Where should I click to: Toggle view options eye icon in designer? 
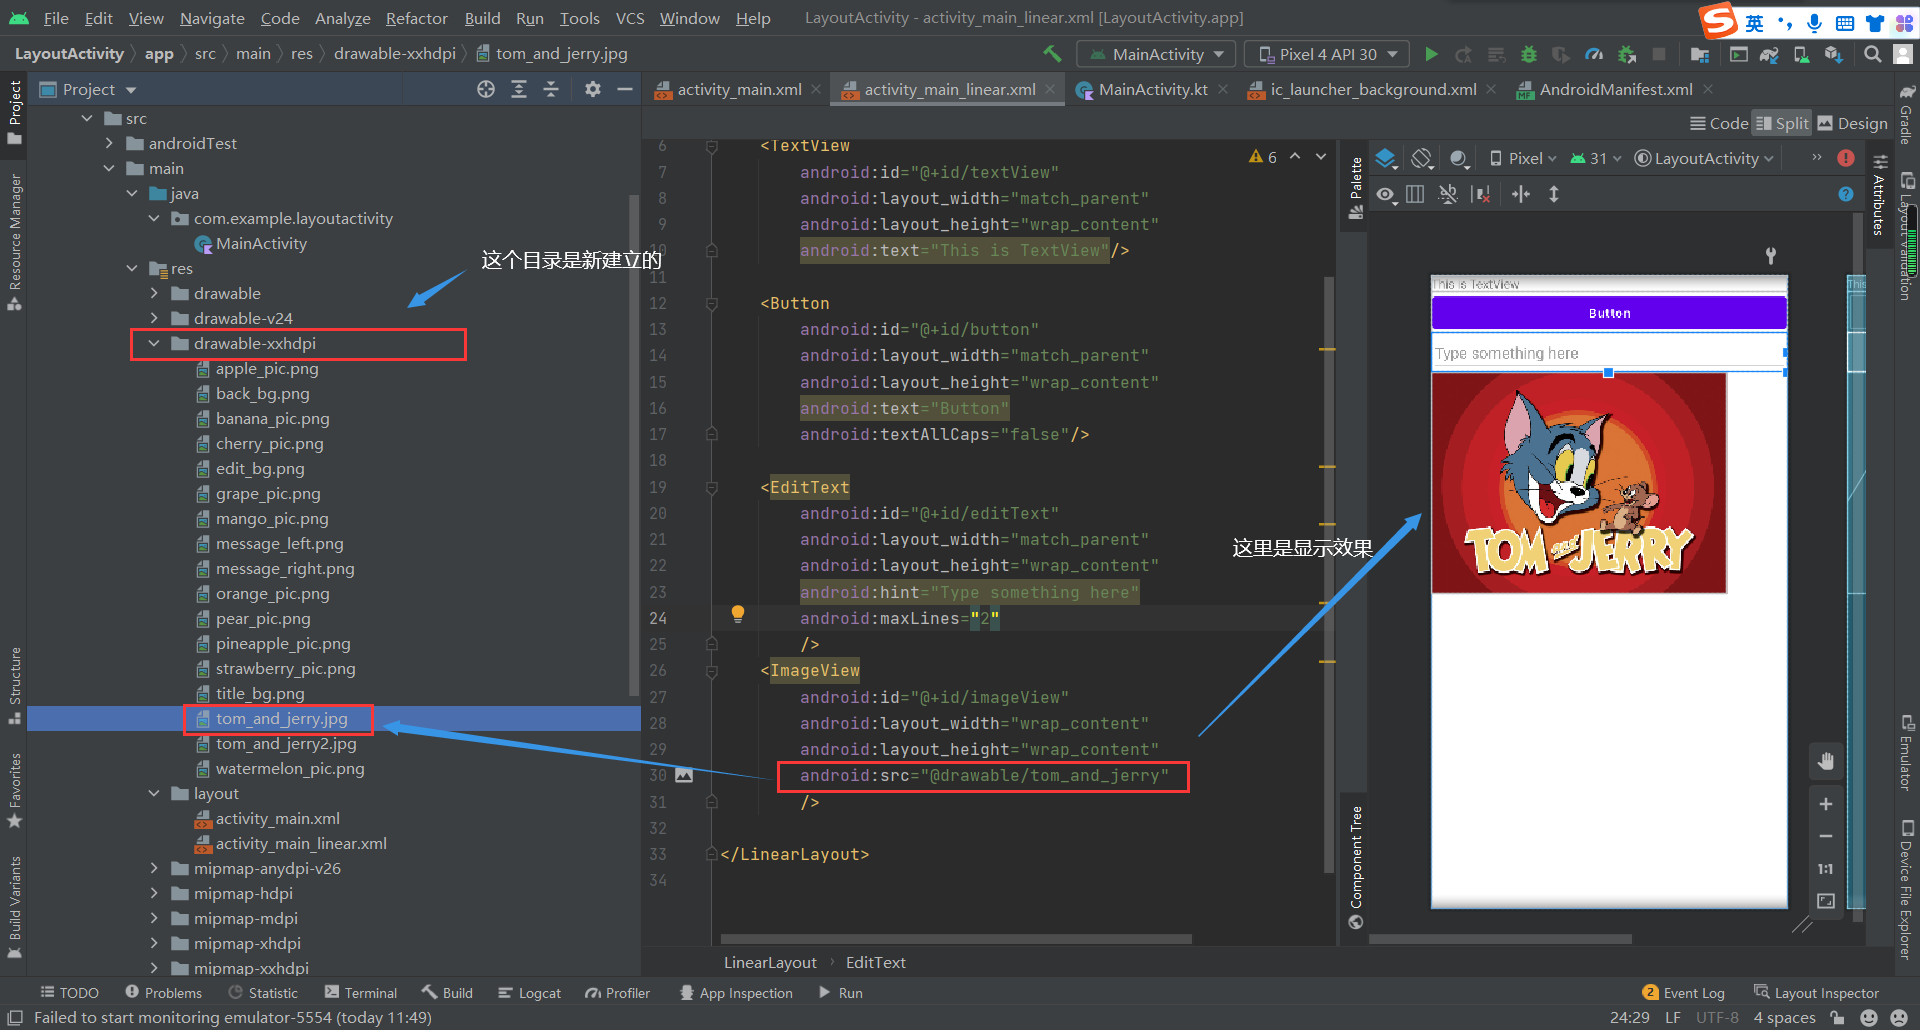click(x=1385, y=194)
